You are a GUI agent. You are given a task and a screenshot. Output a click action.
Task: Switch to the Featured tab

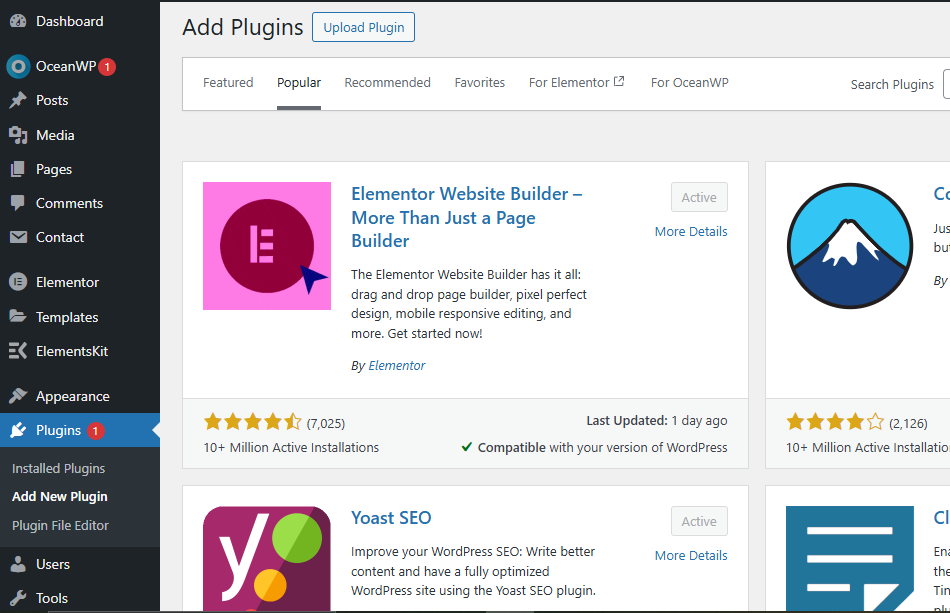coord(228,83)
